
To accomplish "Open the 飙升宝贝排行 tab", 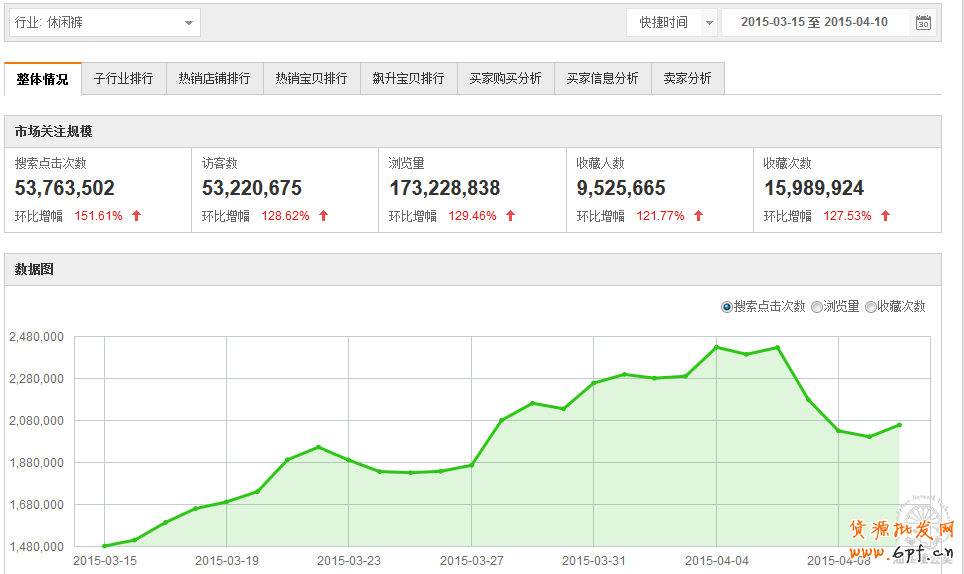I will (408, 79).
